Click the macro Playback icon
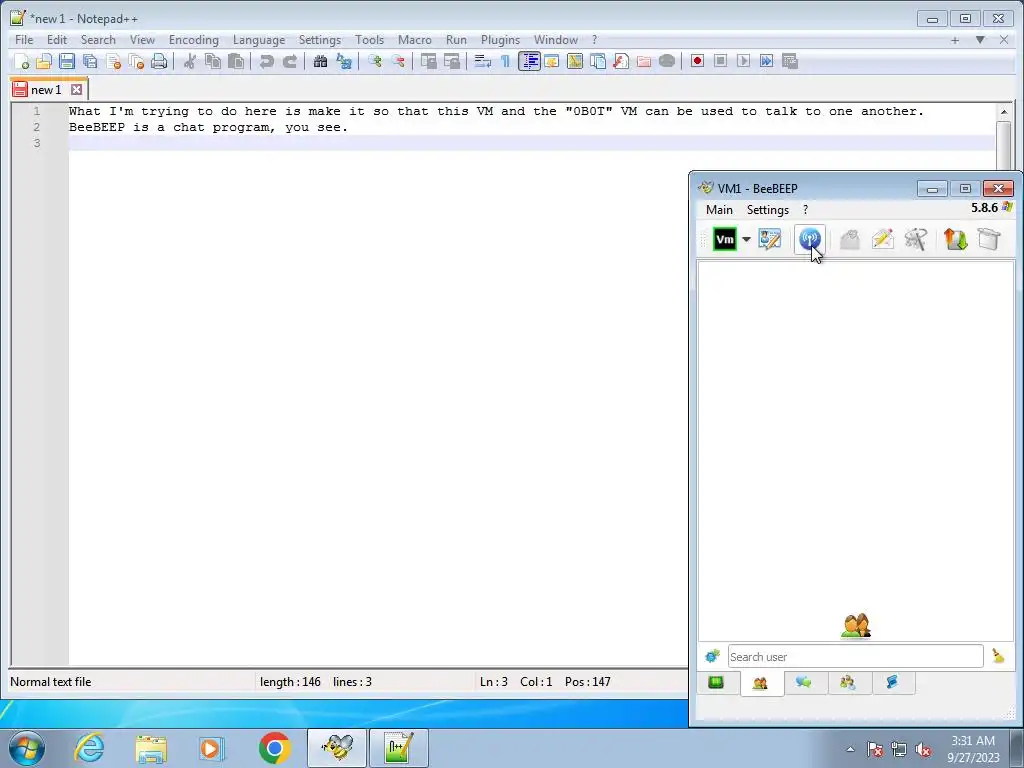 pyautogui.click(x=743, y=61)
